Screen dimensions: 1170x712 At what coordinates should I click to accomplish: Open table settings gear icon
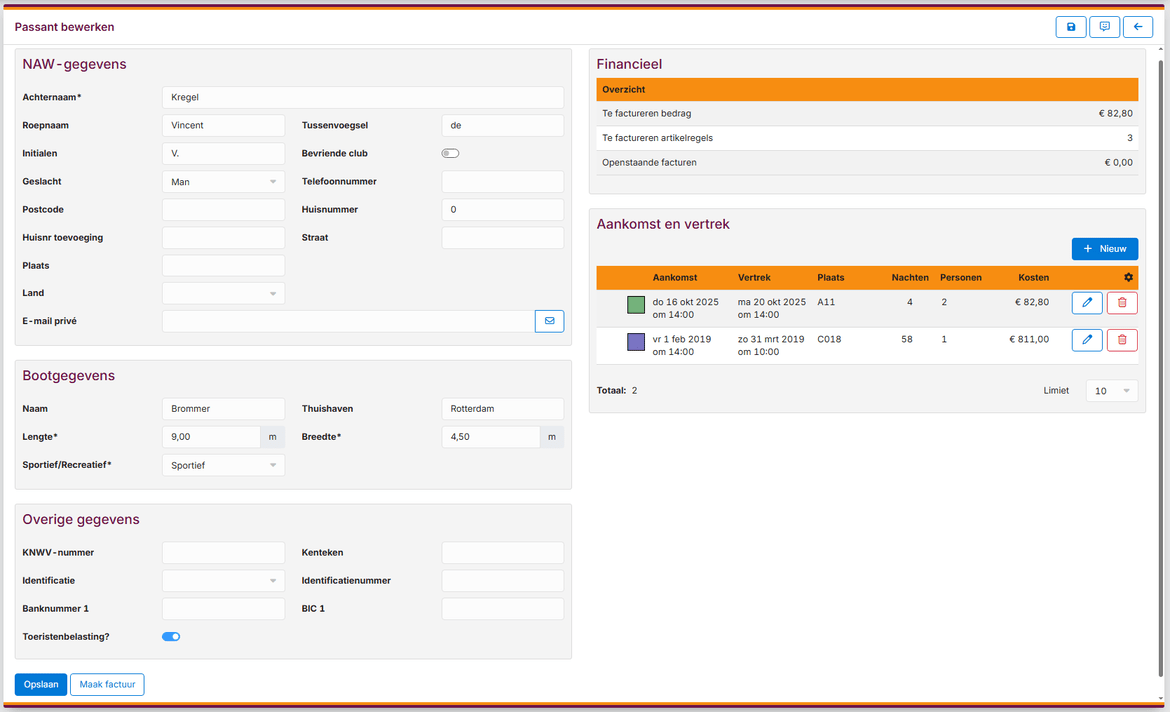[1128, 277]
